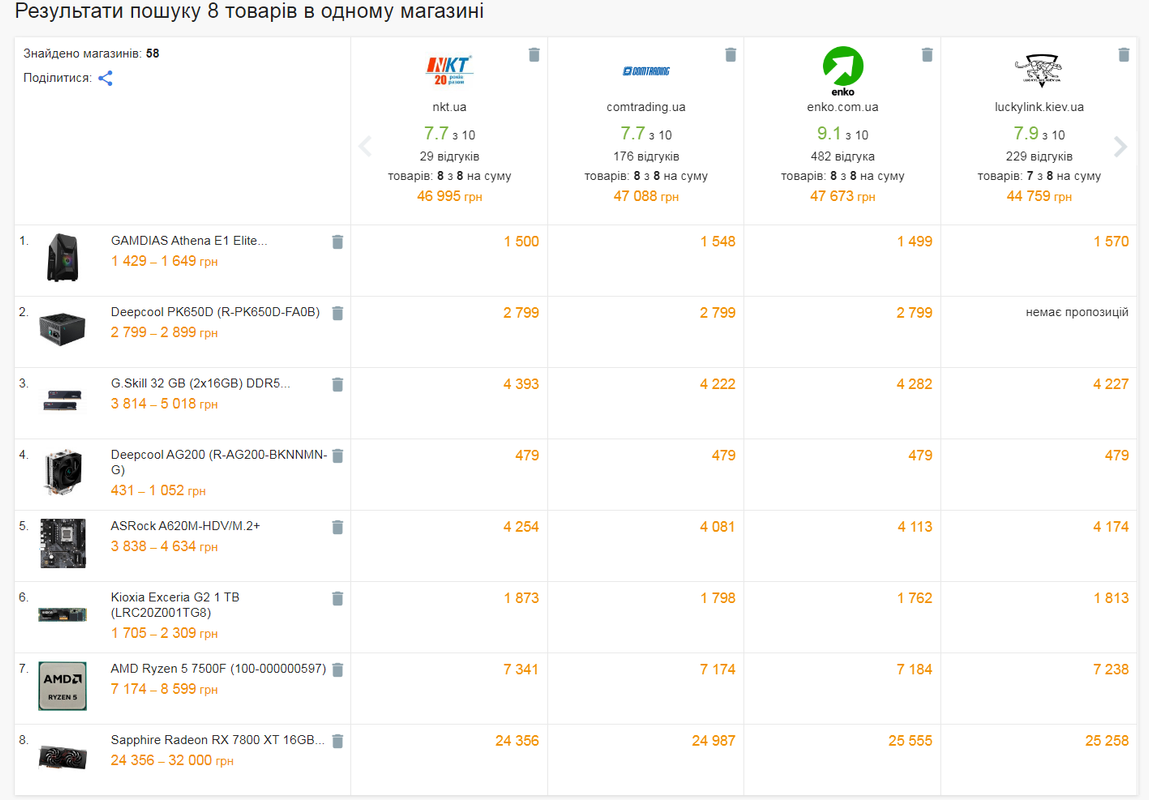
Task: Open Deepcool PK650D (R-PK650D-FA0B) link
Action: 215,311
